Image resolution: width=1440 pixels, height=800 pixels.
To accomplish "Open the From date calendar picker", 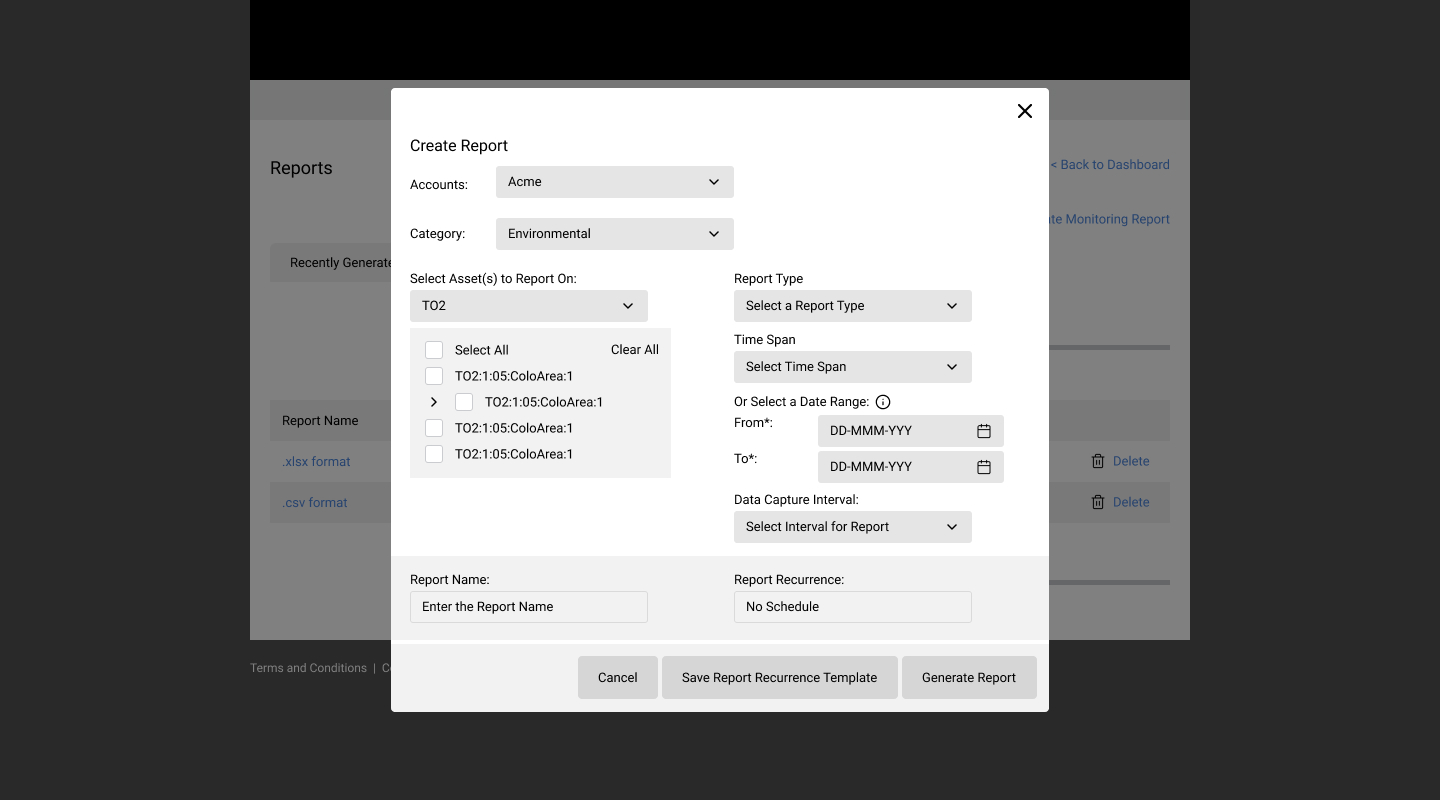I will coord(983,431).
